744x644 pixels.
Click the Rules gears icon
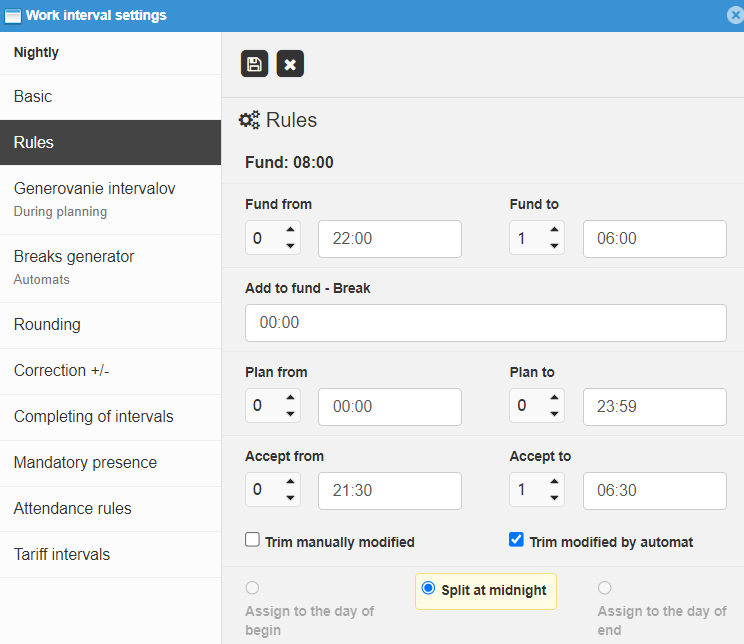coord(249,120)
